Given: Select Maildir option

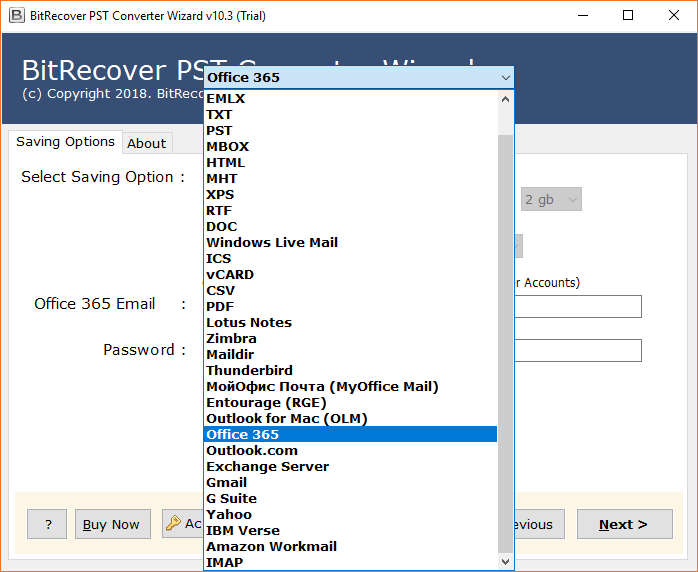Looking at the screenshot, I should click(x=350, y=355).
